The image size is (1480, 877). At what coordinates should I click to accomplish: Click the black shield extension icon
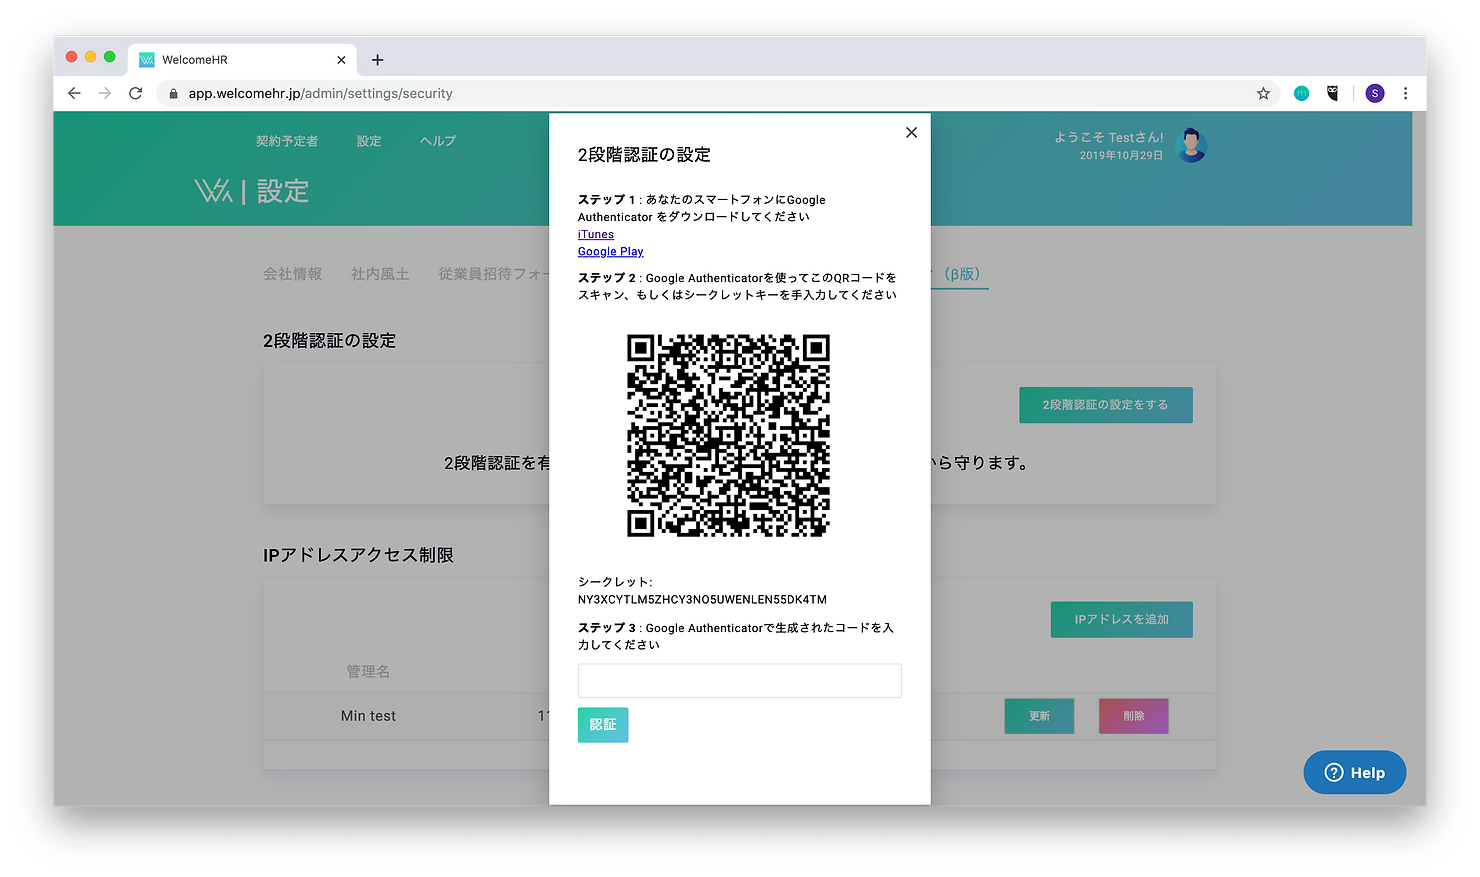tap(1332, 93)
